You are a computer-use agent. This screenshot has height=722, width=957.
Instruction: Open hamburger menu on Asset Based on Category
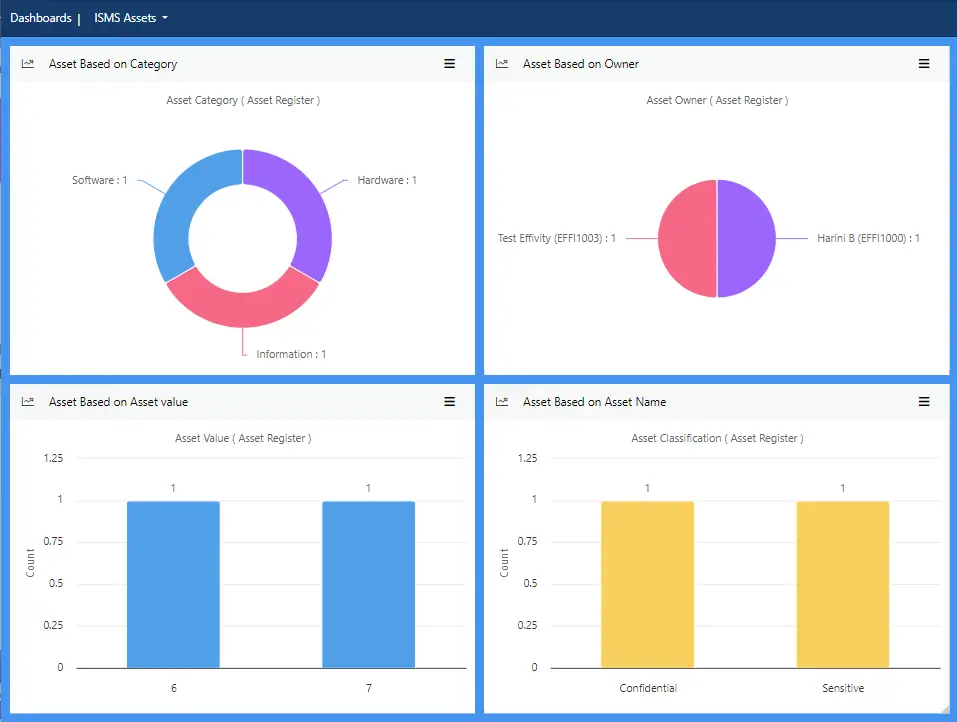[450, 64]
